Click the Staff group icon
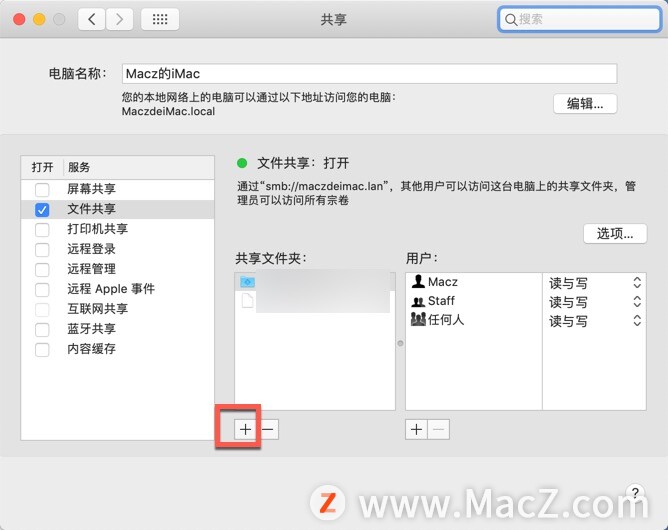The height and width of the screenshot is (530, 668). [x=418, y=302]
